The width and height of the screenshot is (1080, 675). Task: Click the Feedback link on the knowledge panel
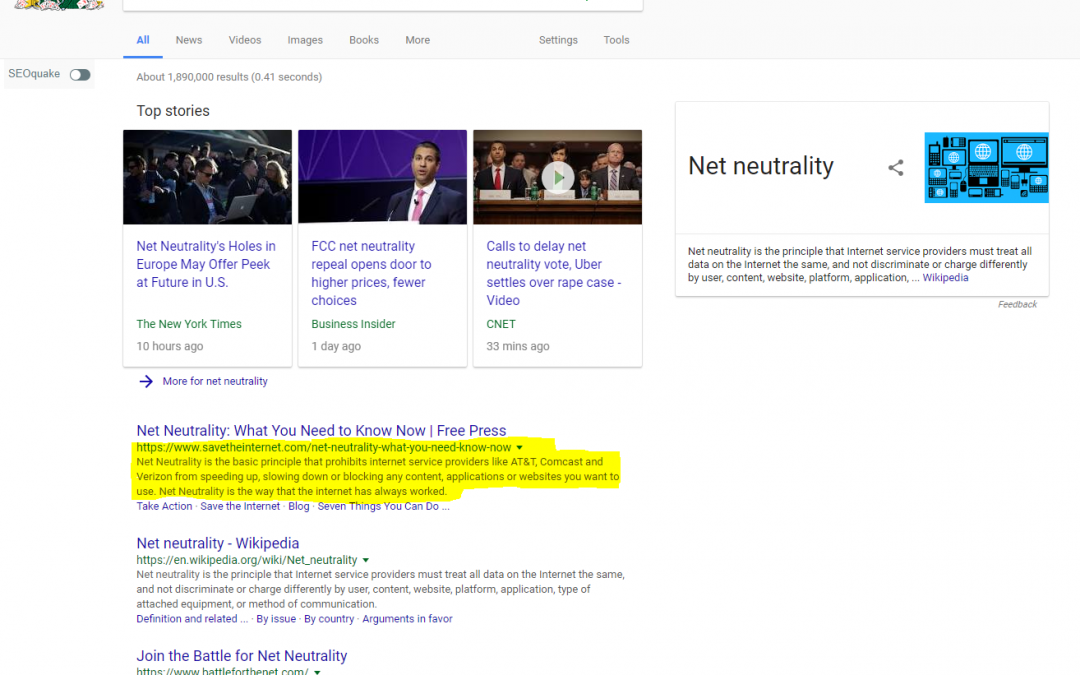coord(1017,304)
